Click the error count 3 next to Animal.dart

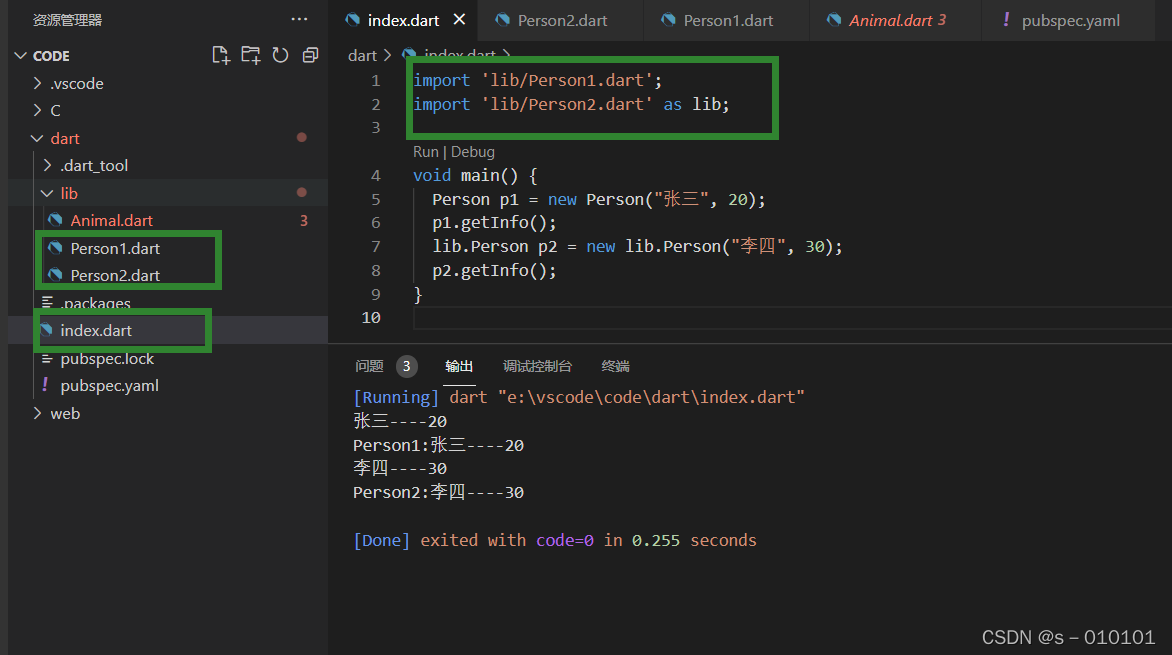pyautogui.click(x=303, y=221)
